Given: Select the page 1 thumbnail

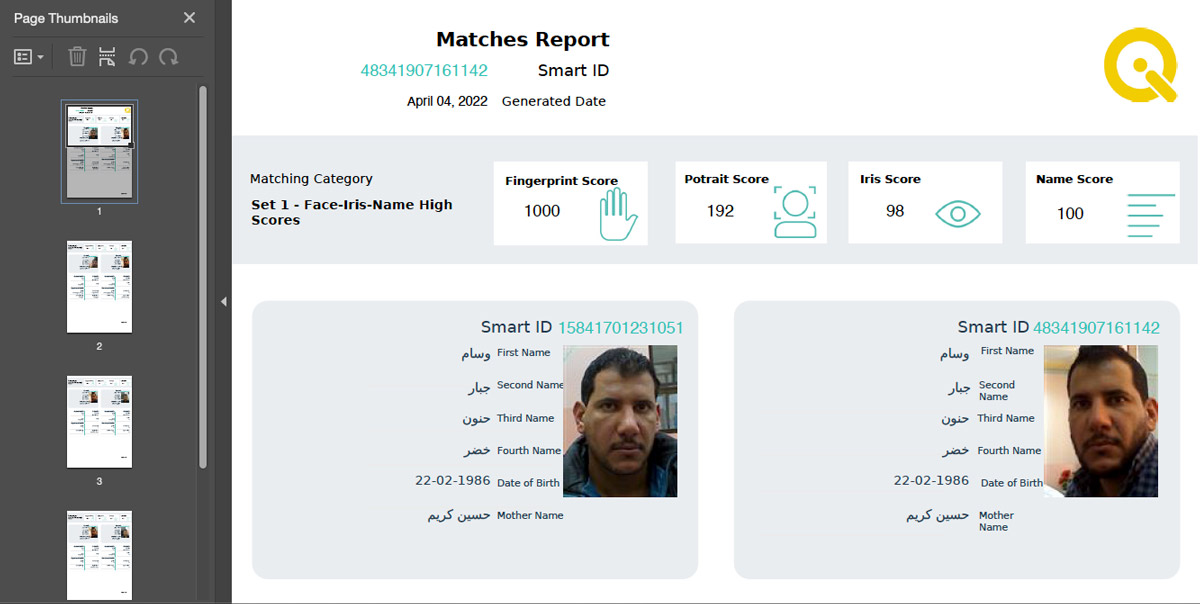Looking at the screenshot, I should pyautogui.click(x=99, y=151).
